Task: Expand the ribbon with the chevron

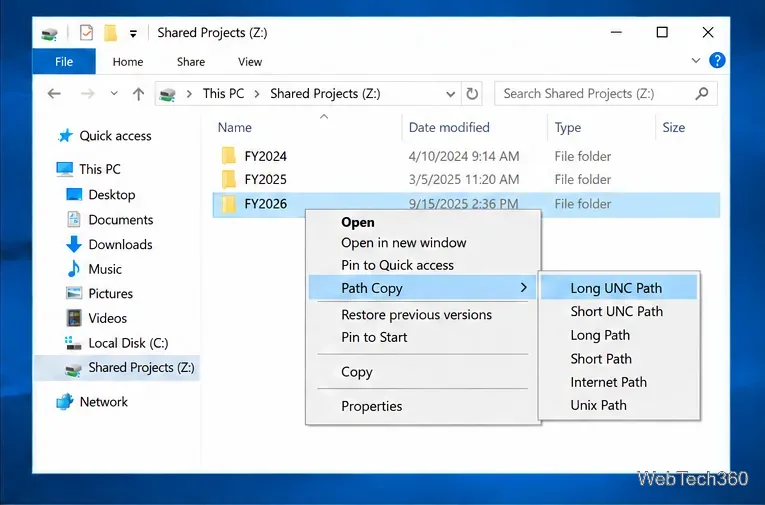Action: click(696, 61)
